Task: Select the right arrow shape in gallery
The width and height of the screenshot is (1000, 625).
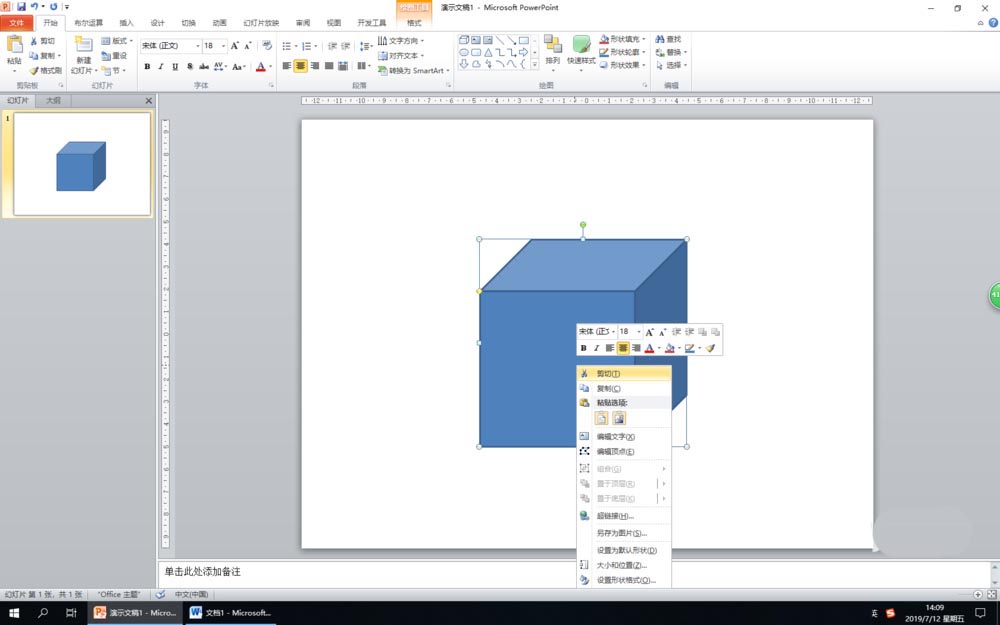Action: pyautogui.click(x=524, y=52)
